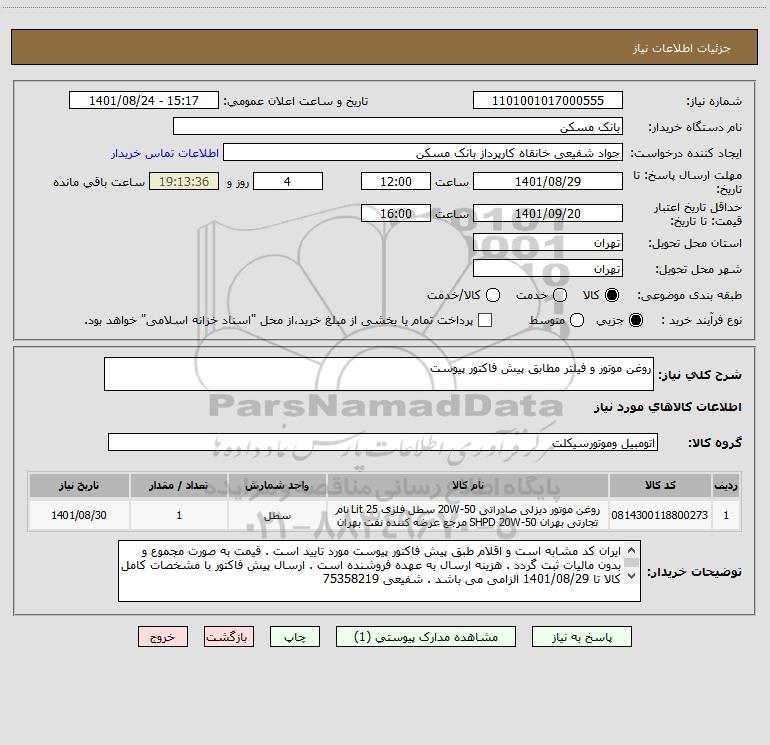Click the validity time field 16:00
Viewport: 770px width, 745px height.
point(396,213)
